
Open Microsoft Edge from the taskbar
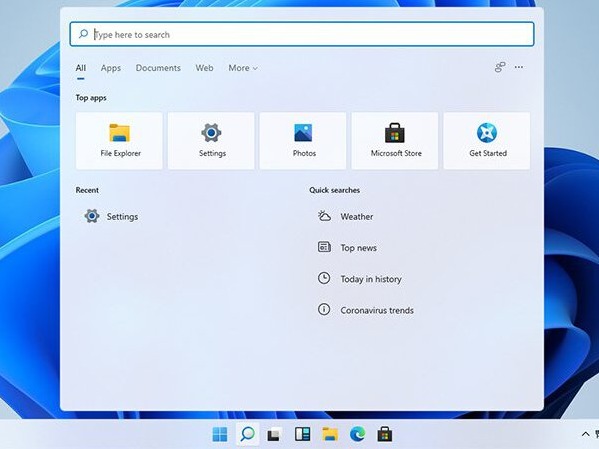358,434
